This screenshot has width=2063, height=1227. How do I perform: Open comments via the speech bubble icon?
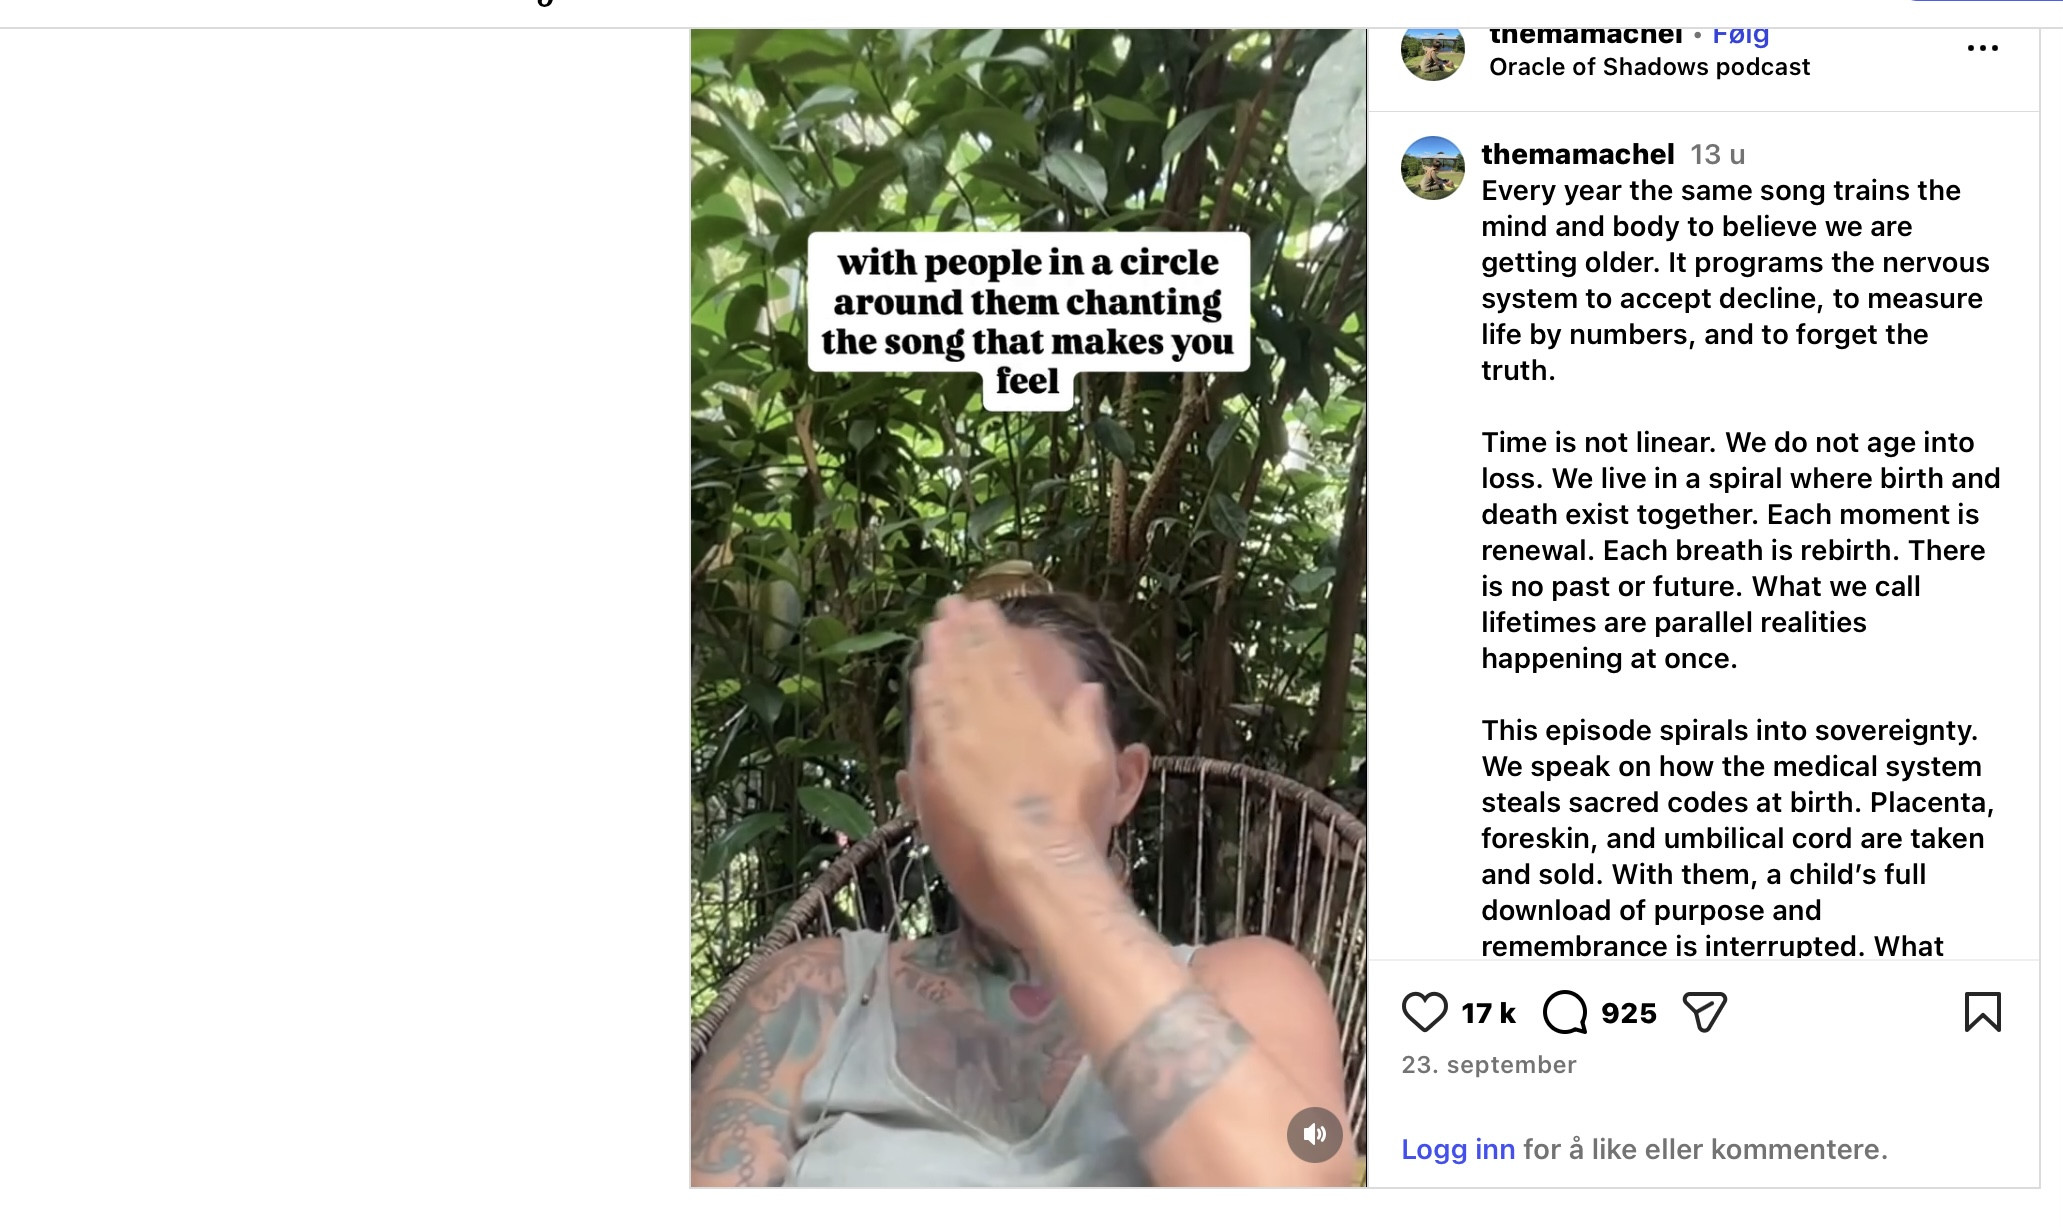[x=1565, y=1012]
